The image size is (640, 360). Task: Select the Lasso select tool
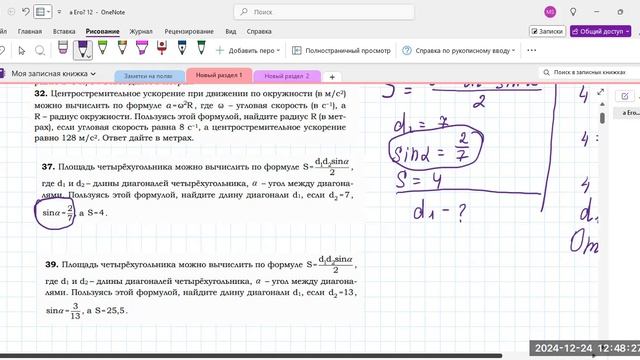pos(40,50)
